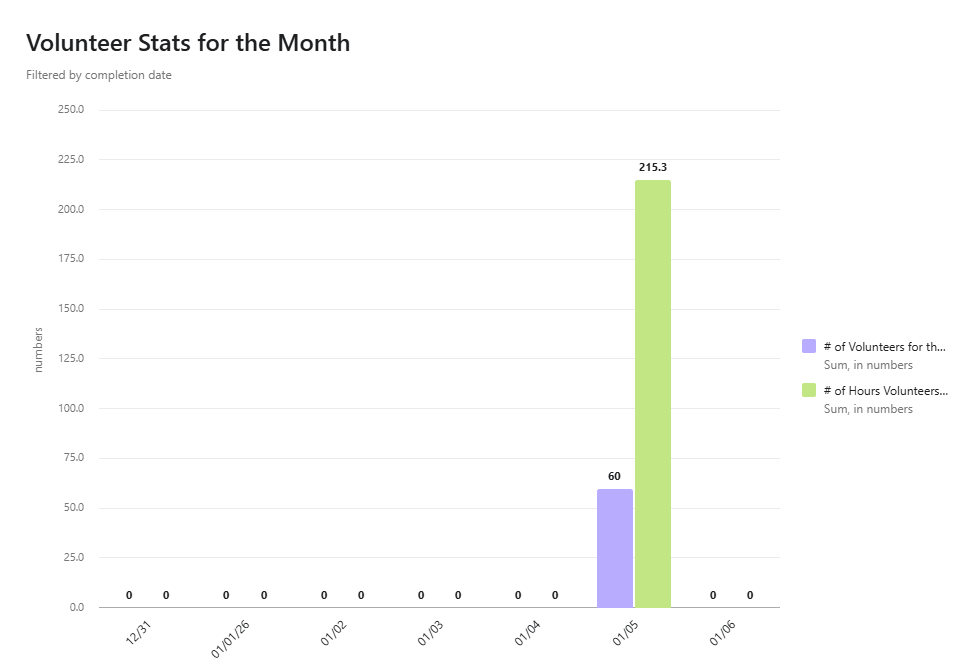Click the 60 data label above purple bar
Image resolution: width=978 pixels, height=667 pixels.
tap(615, 476)
